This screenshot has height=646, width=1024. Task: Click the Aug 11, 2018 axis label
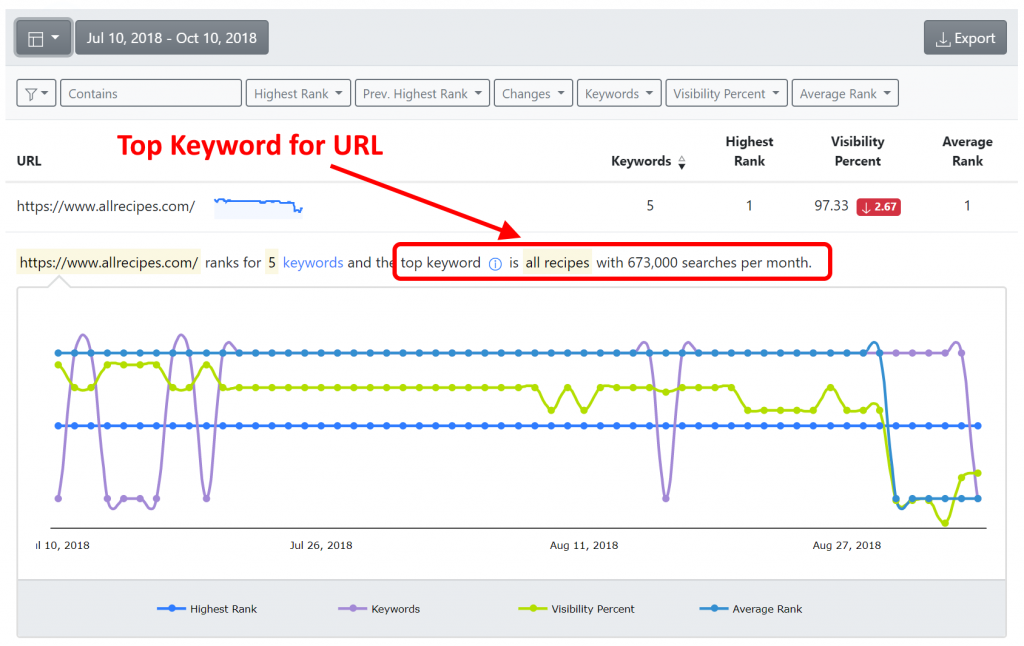click(x=584, y=545)
